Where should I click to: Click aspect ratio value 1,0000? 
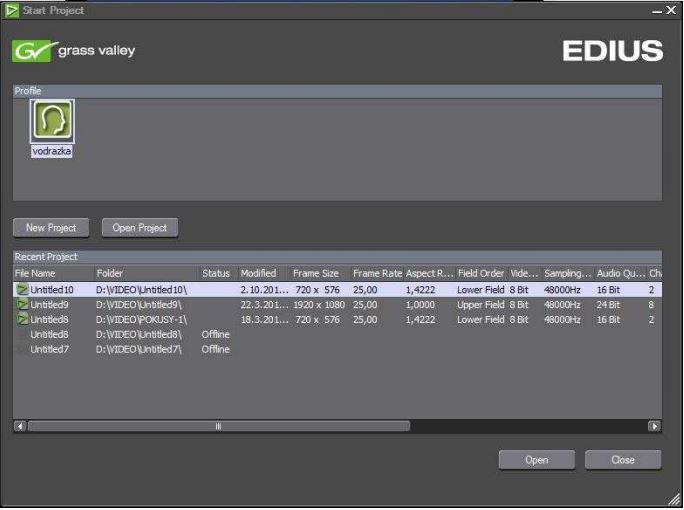pos(420,305)
